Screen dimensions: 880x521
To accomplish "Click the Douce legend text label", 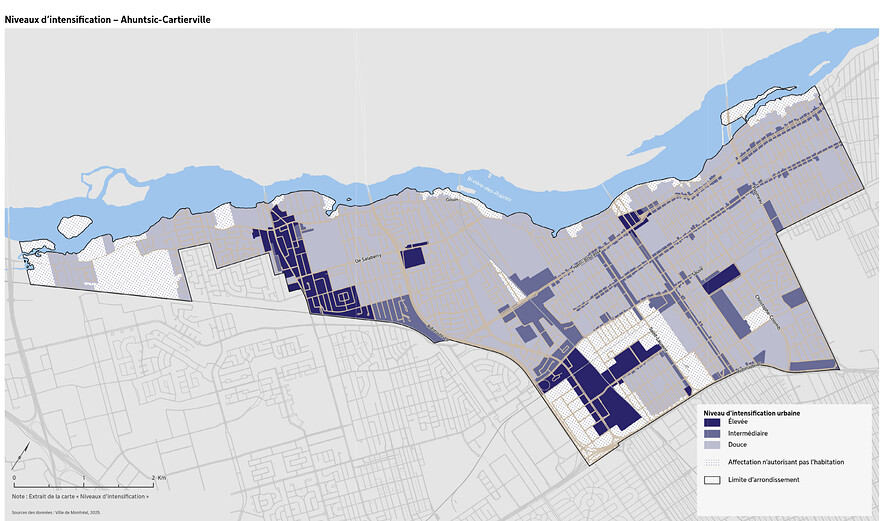I will [738, 445].
